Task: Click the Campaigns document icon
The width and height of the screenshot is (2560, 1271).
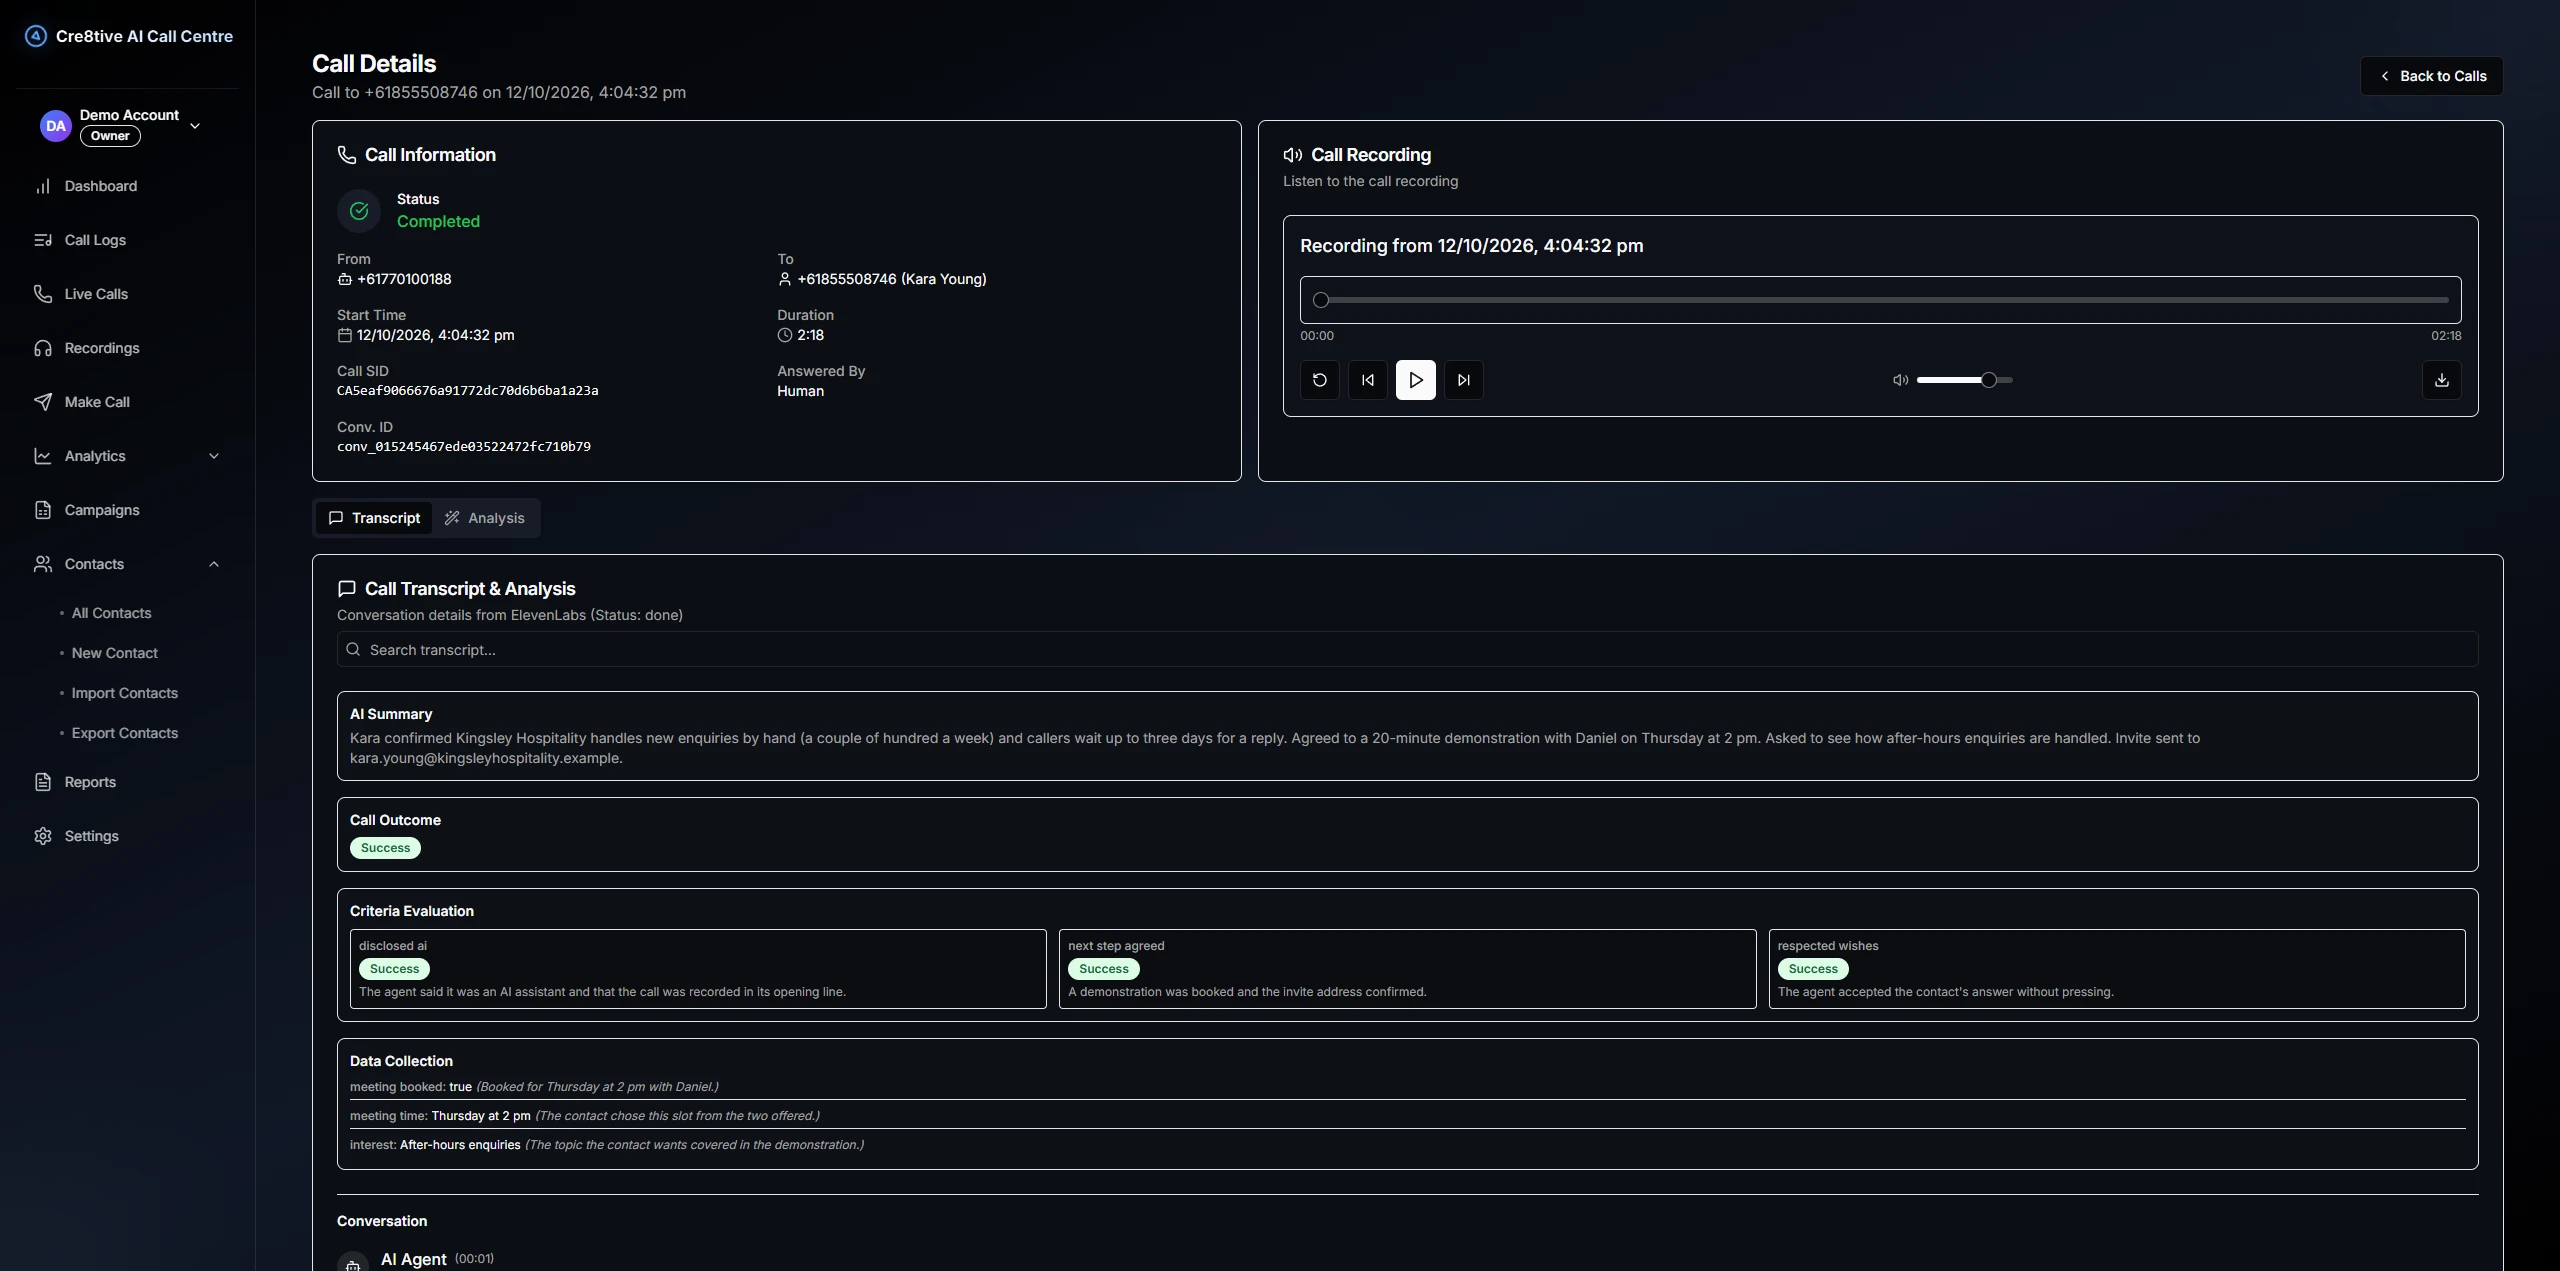Action: click(43, 510)
